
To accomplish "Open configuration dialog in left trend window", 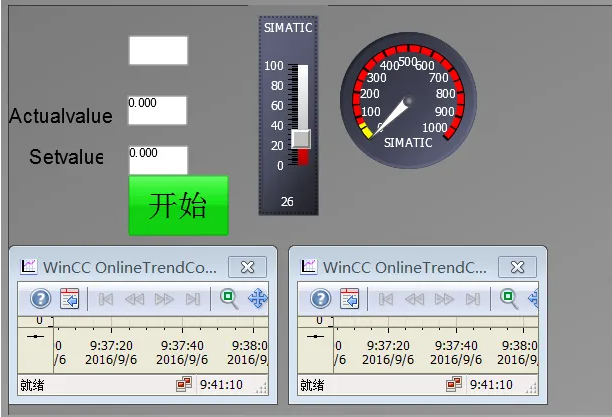I will [69, 298].
